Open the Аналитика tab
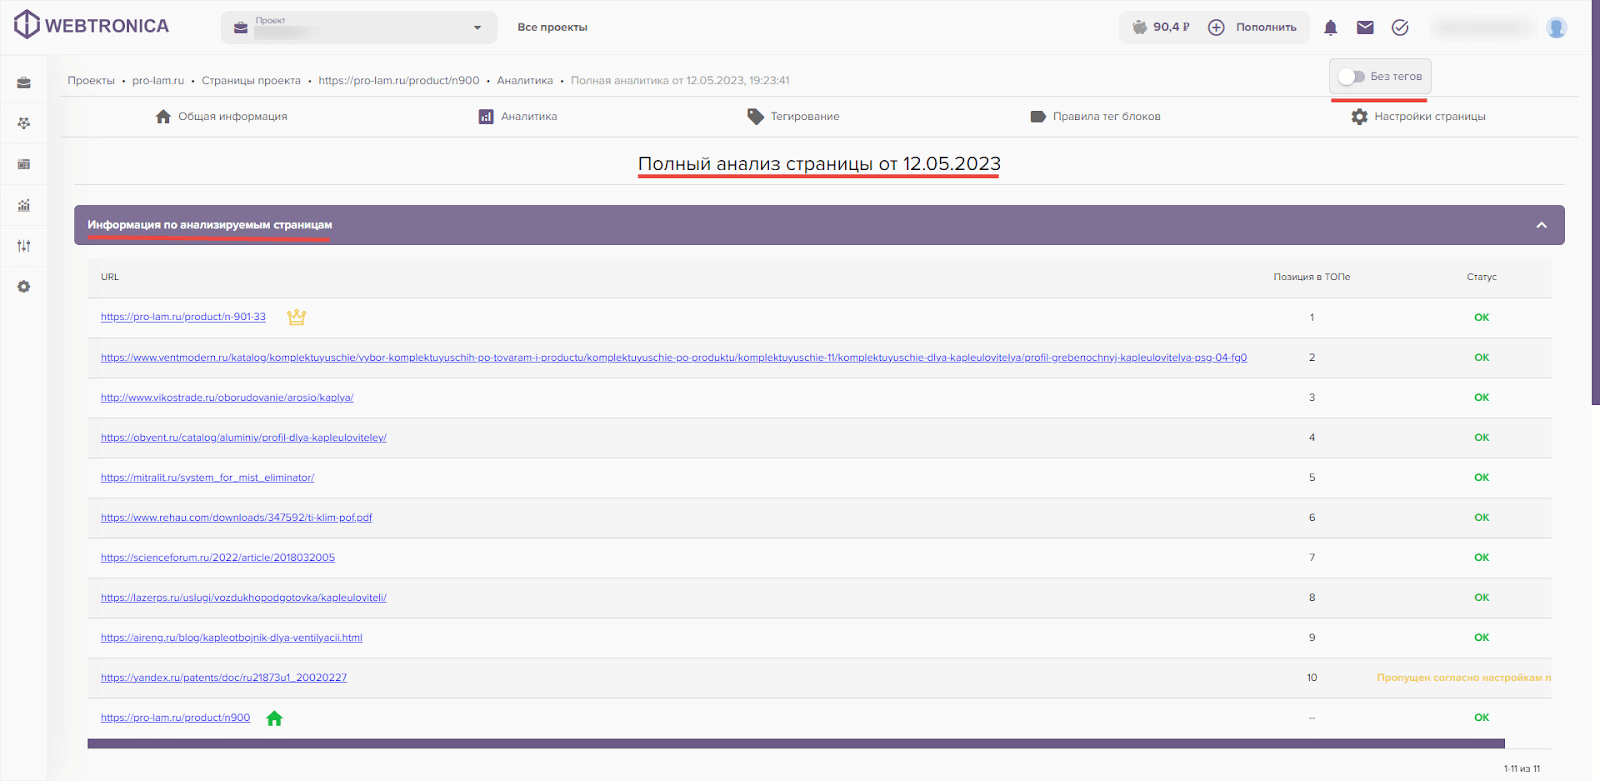This screenshot has height=781, width=1600. tap(517, 116)
